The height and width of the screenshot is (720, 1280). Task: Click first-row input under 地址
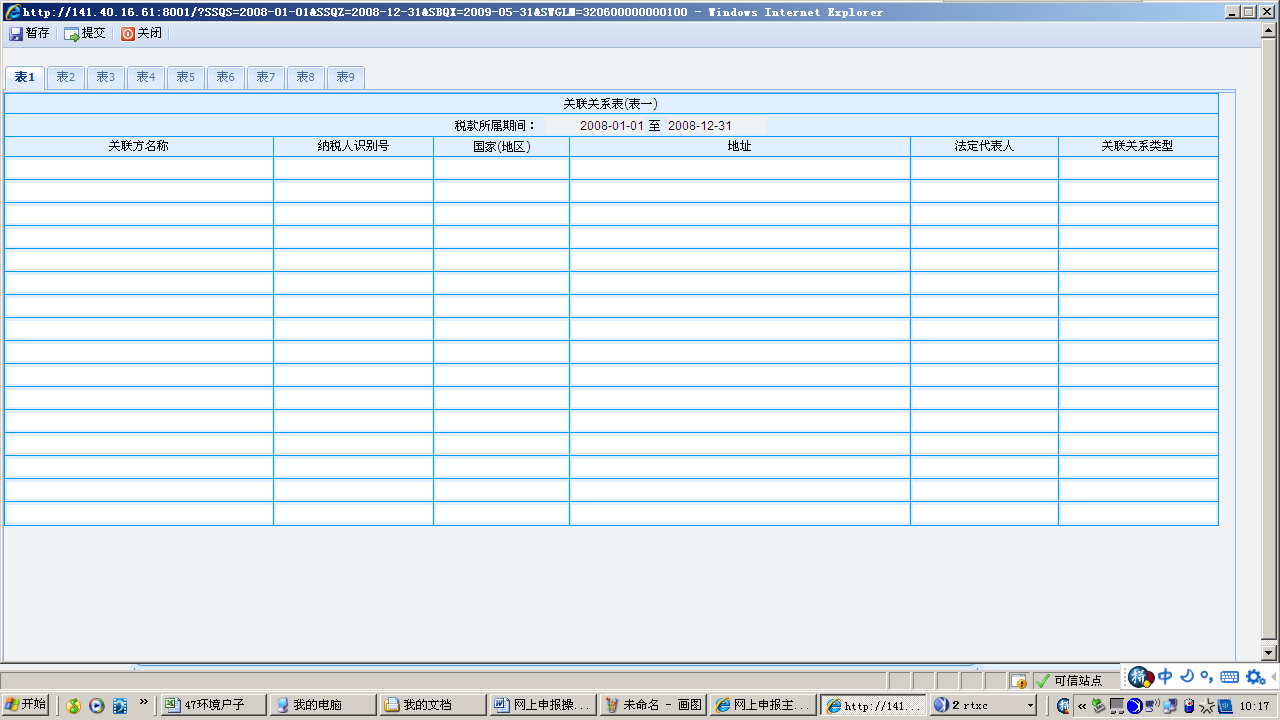click(740, 168)
